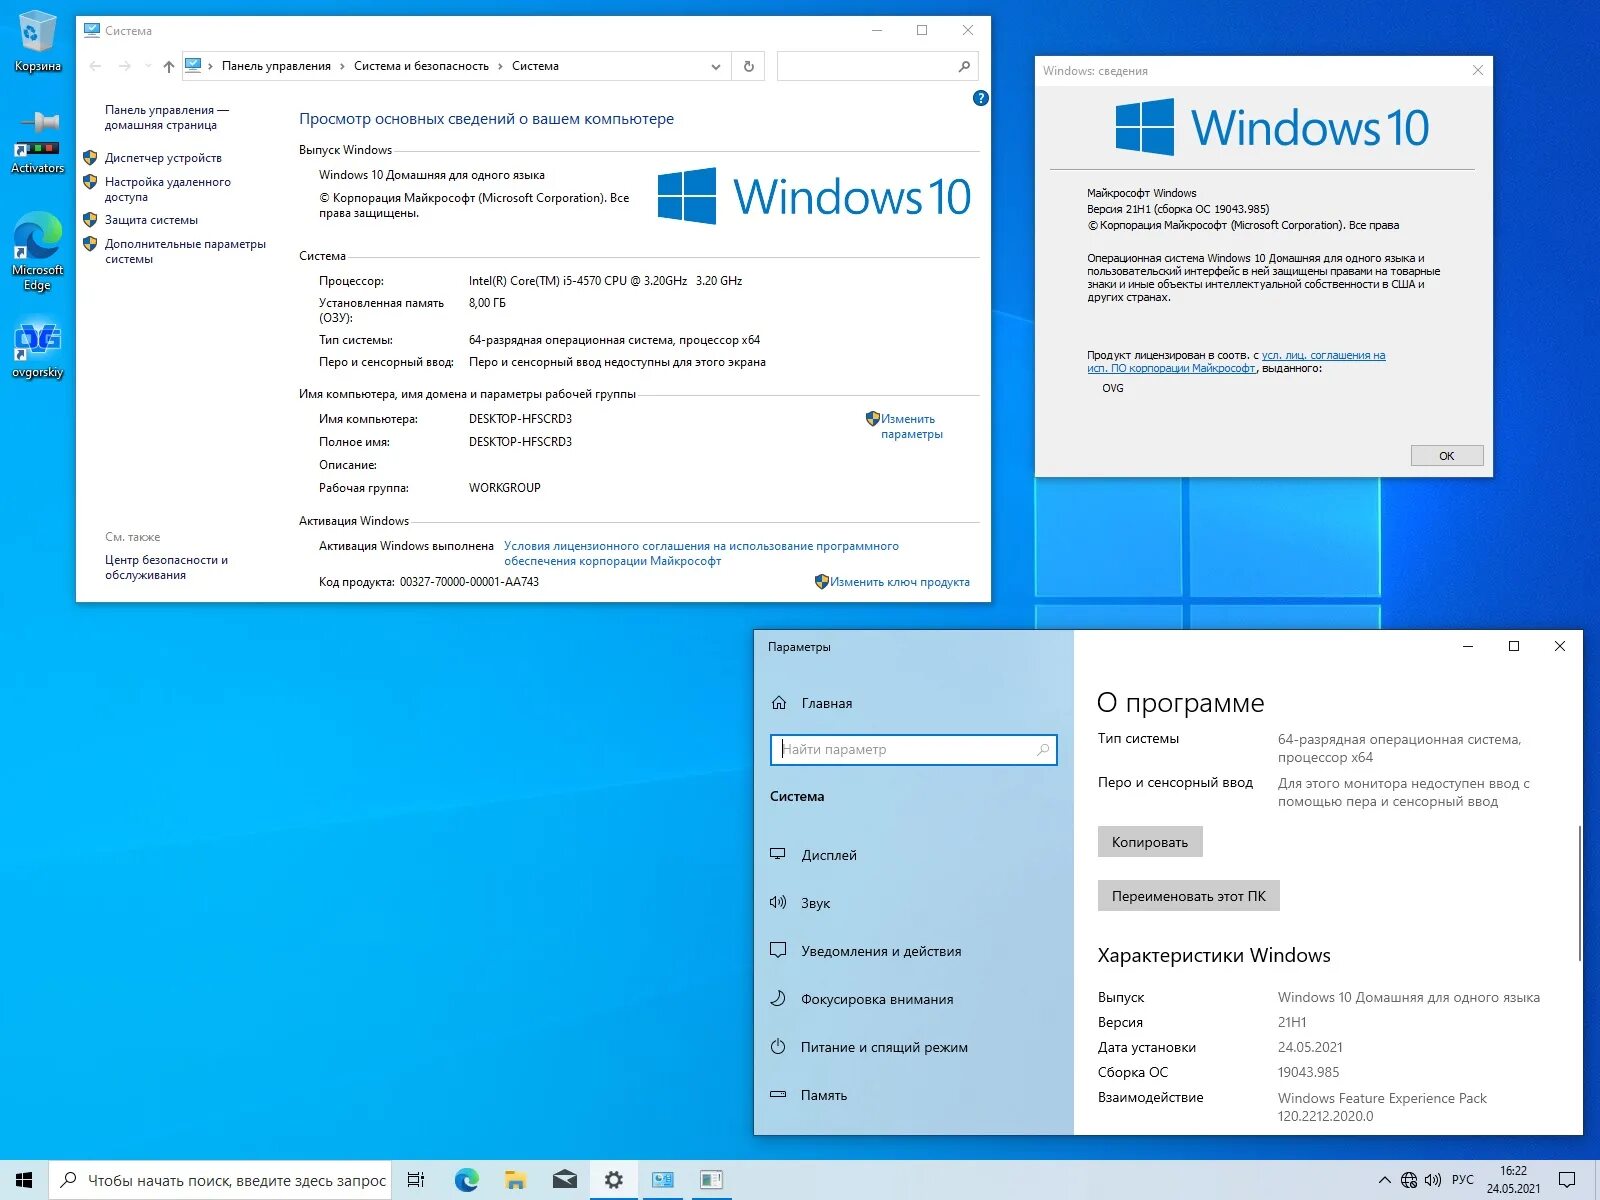Open the network globe icon in tray
This screenshot has width=1600, height=1200.
[1409, 1180]
